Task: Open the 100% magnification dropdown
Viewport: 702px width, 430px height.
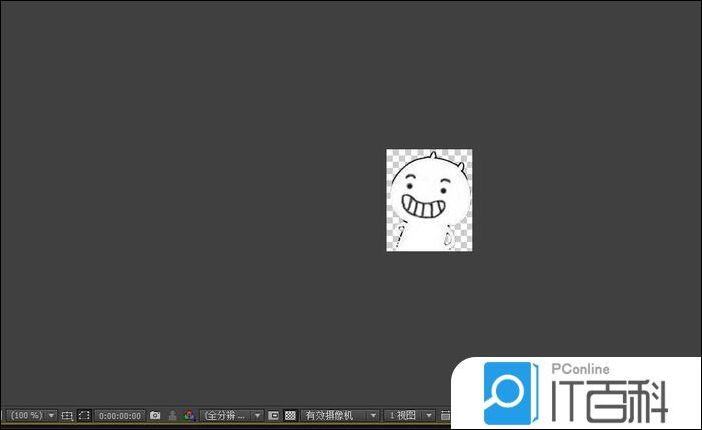Action: click(x=32, y=415)
